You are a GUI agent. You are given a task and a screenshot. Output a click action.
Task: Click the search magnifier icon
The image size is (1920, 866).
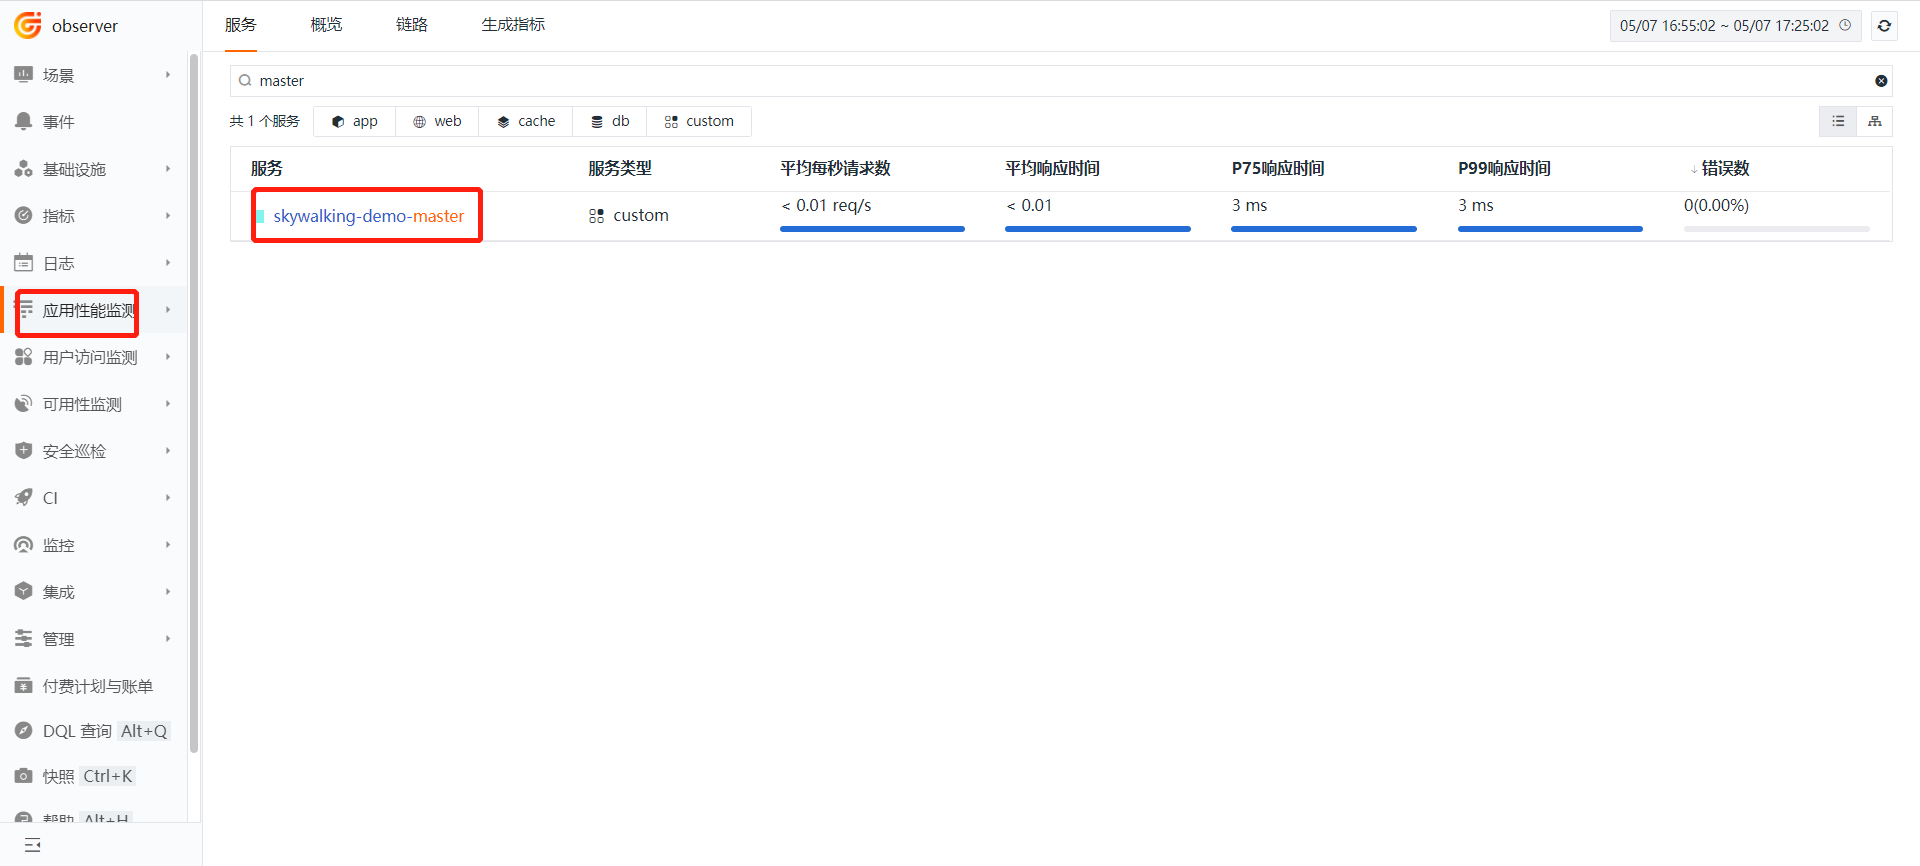click(245, 81)
